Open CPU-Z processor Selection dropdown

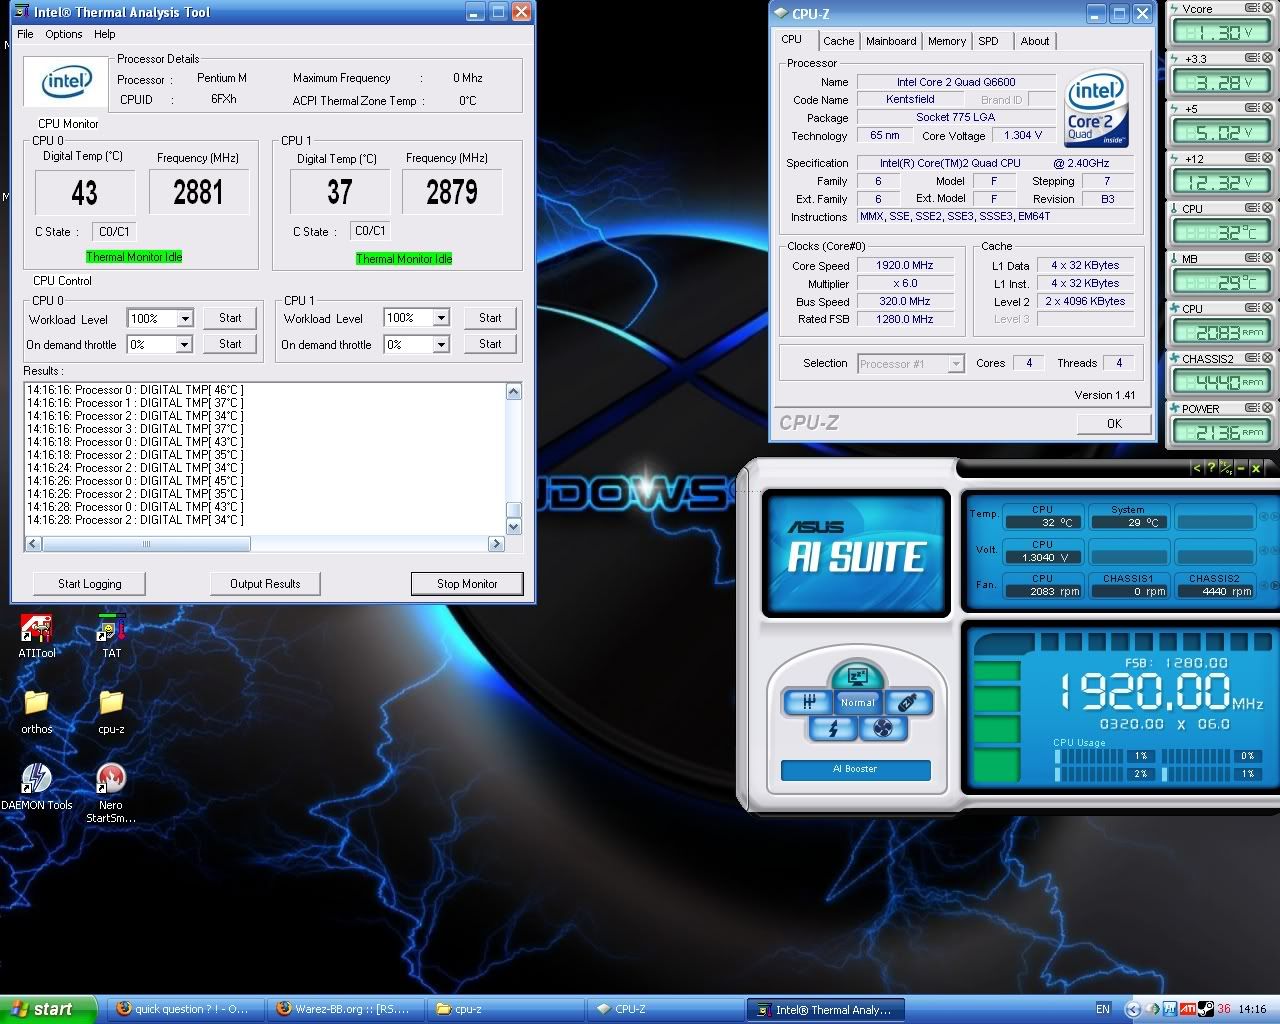956,364
